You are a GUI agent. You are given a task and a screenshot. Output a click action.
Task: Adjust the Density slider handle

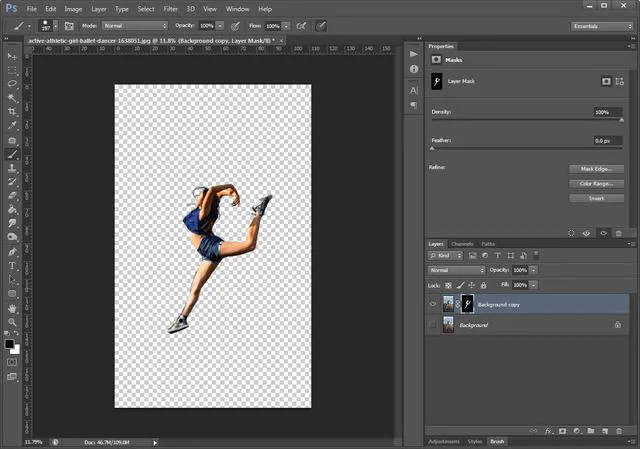[621, 120]
